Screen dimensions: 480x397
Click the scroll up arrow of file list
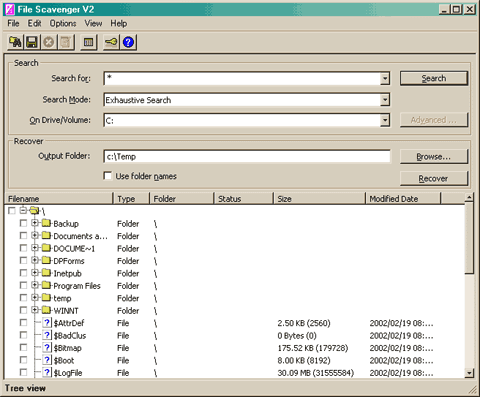[x=469, y=197]
